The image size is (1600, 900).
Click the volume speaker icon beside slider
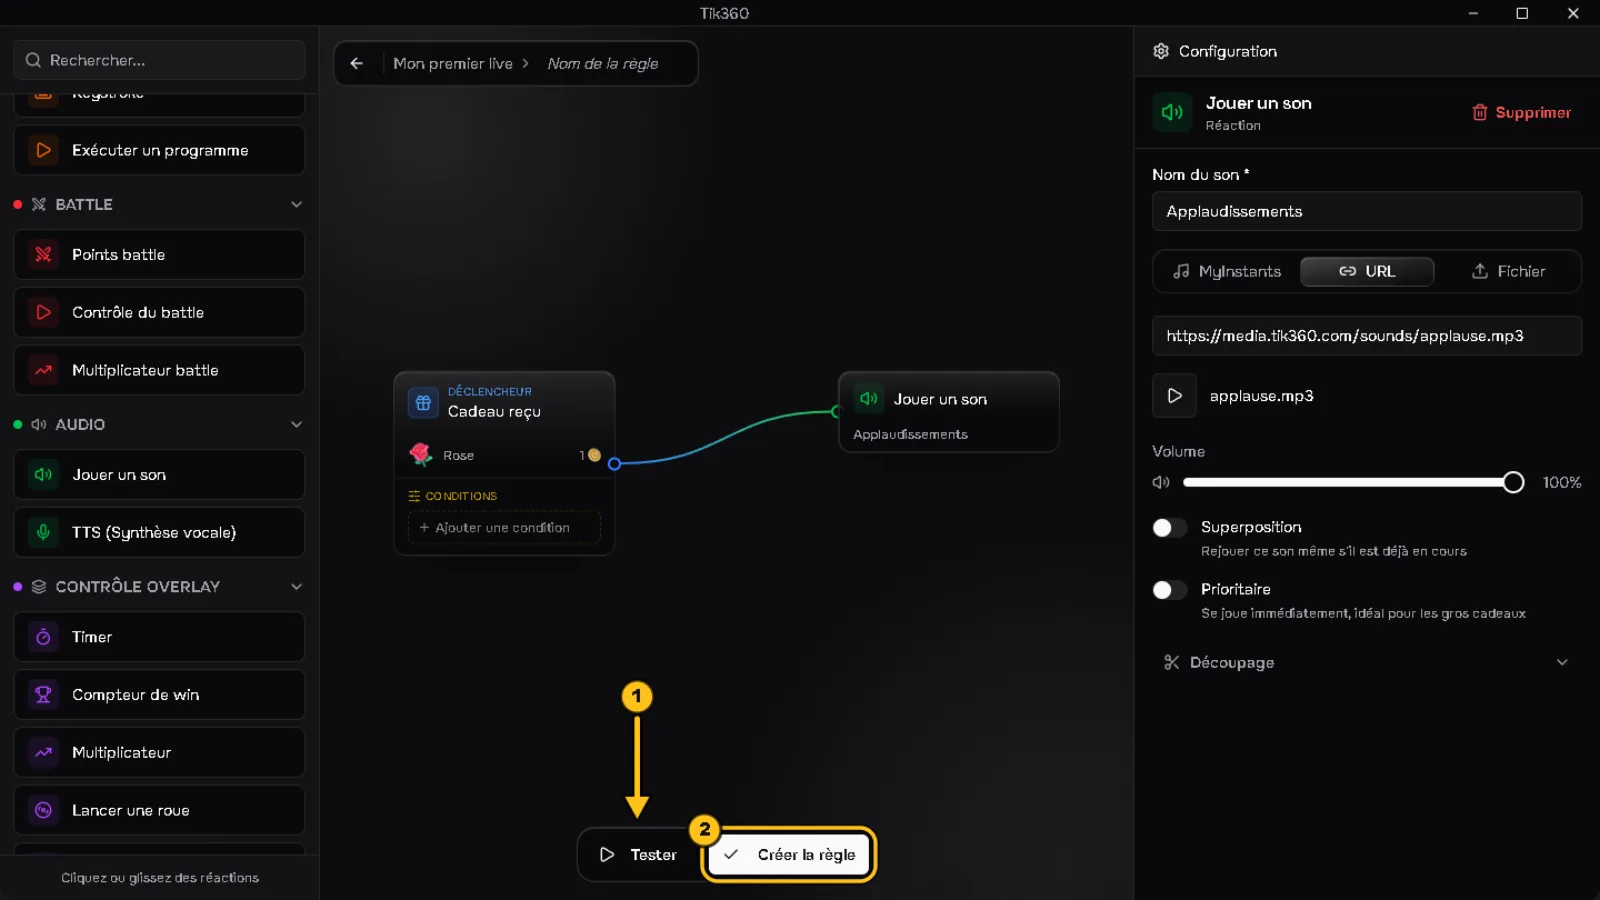click(1161, 482)
